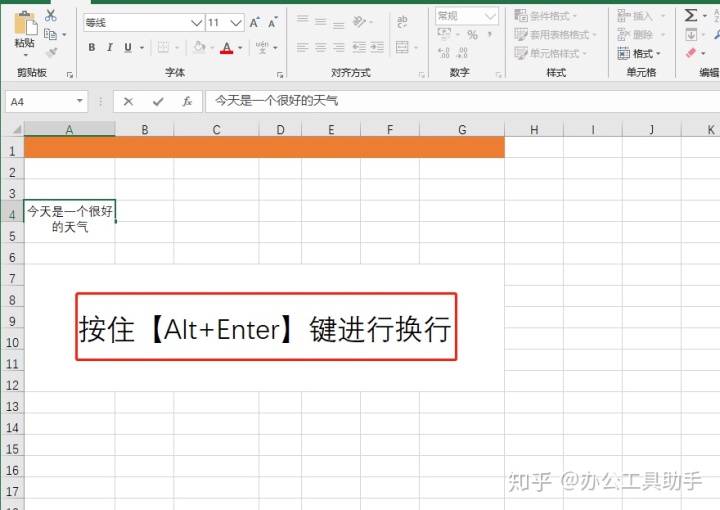Click the text orientation icon

point(359,21)
